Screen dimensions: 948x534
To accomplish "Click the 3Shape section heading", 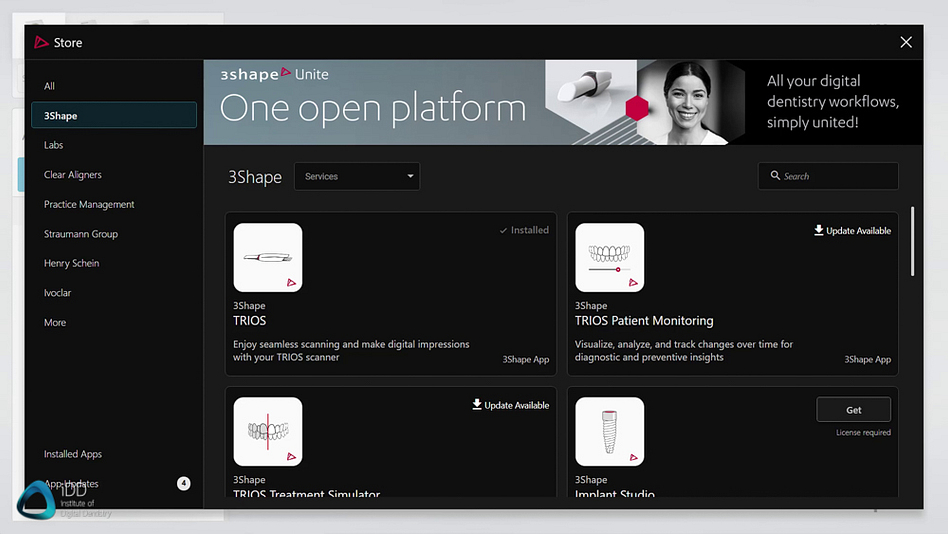I will point(255,177).
